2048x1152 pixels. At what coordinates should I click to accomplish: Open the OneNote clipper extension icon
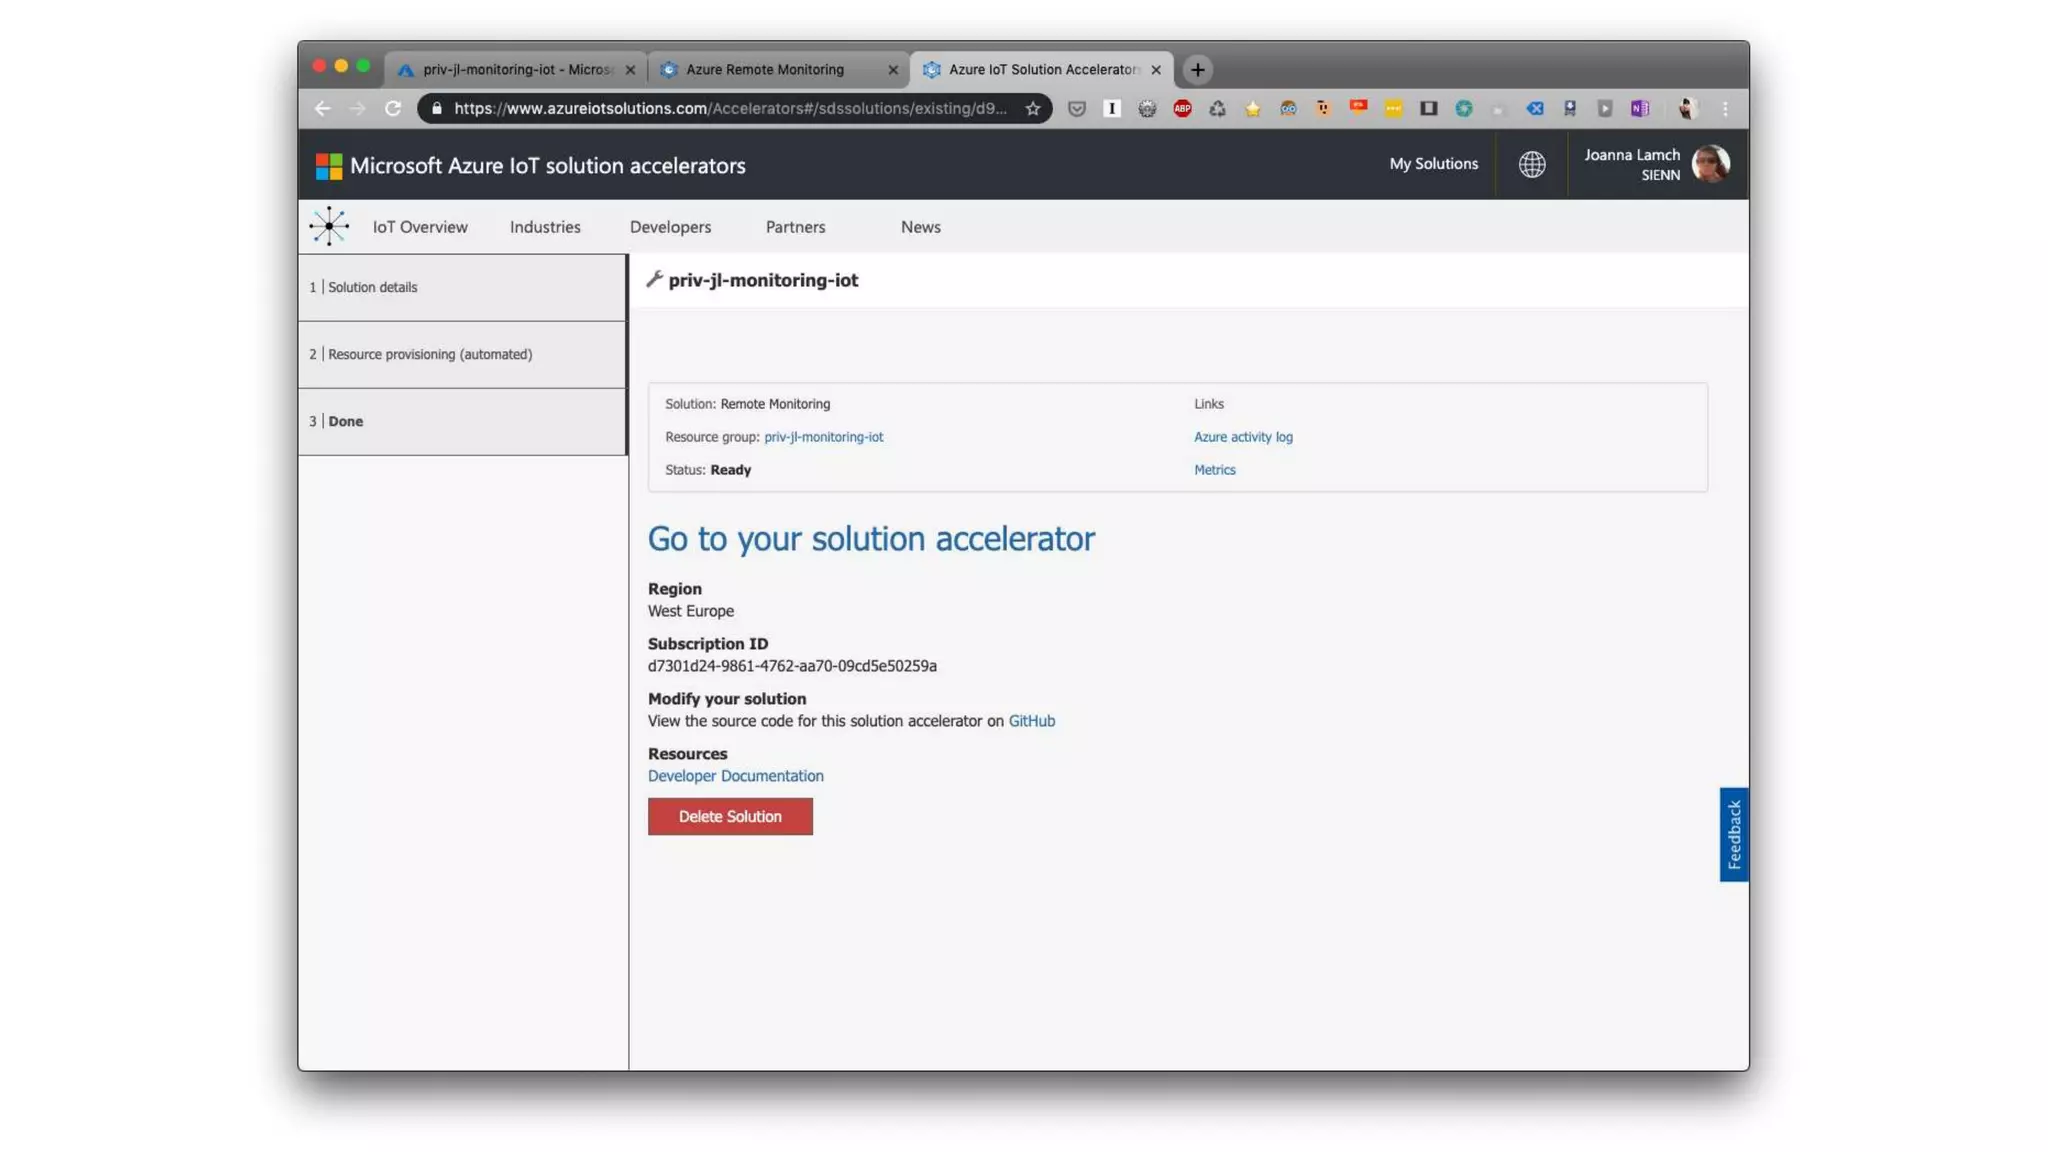click(1639, 109)
